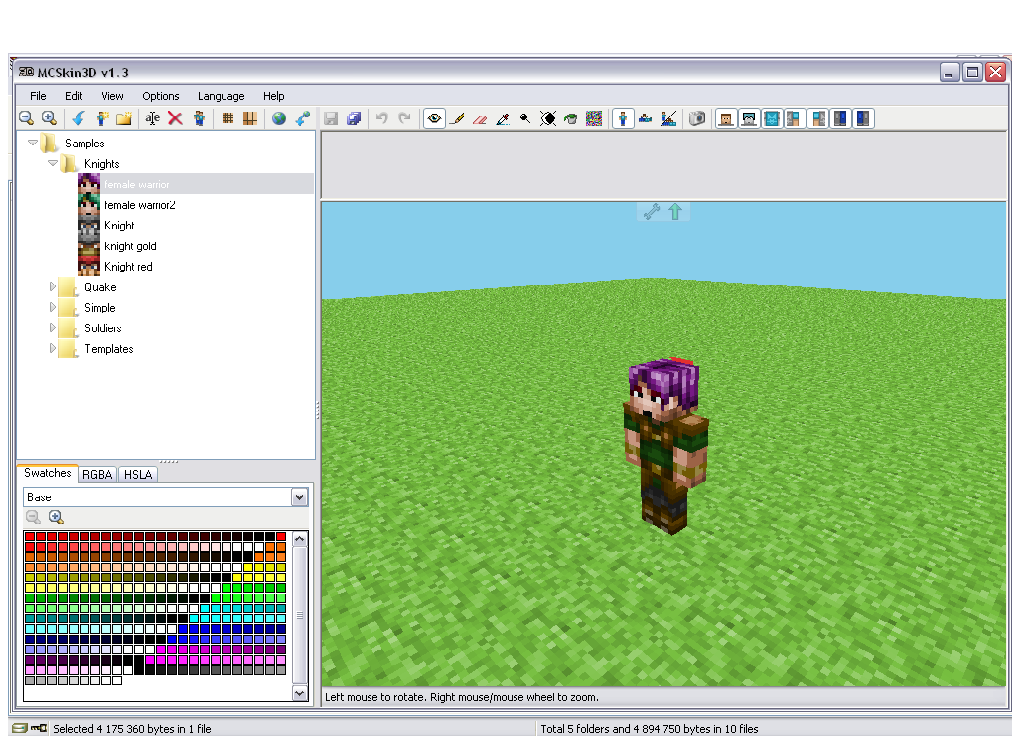
Task: Select the colorful noise tool
Action: point(594,118)
